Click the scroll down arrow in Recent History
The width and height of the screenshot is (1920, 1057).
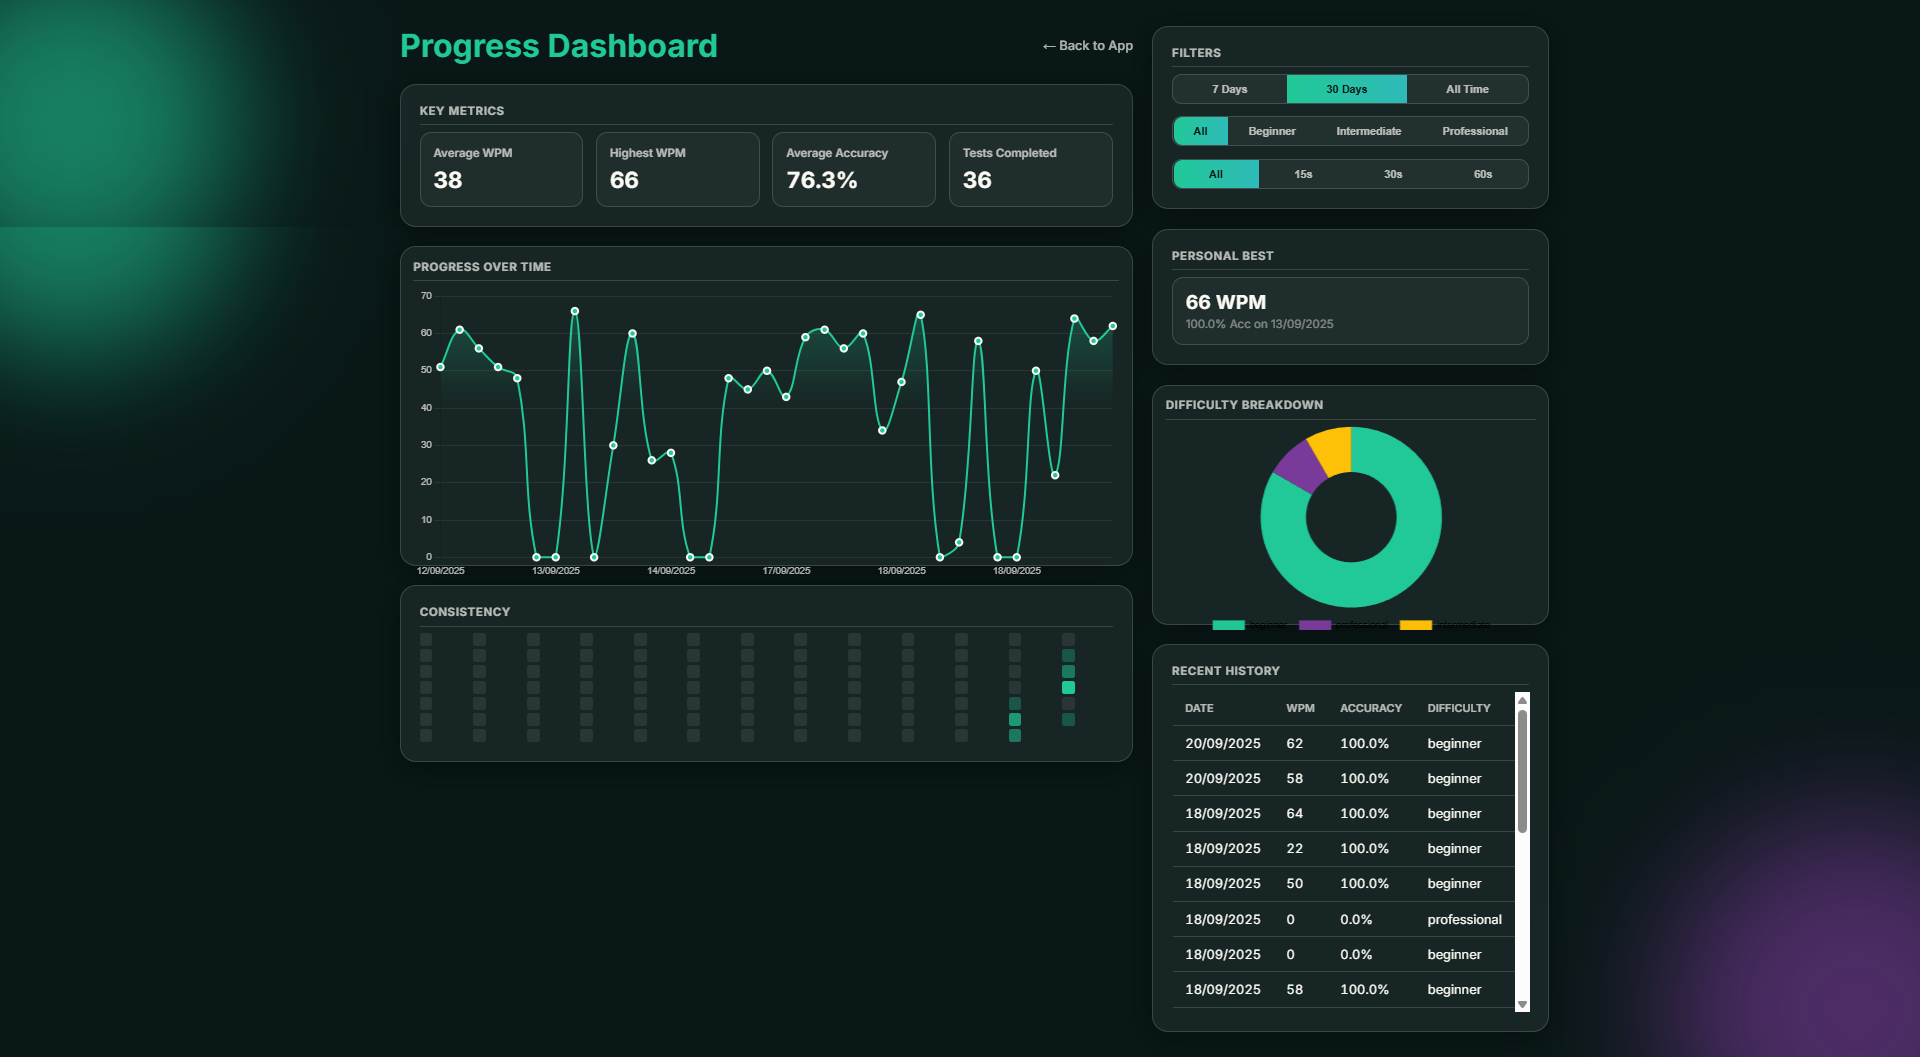coord(1522,1004)
